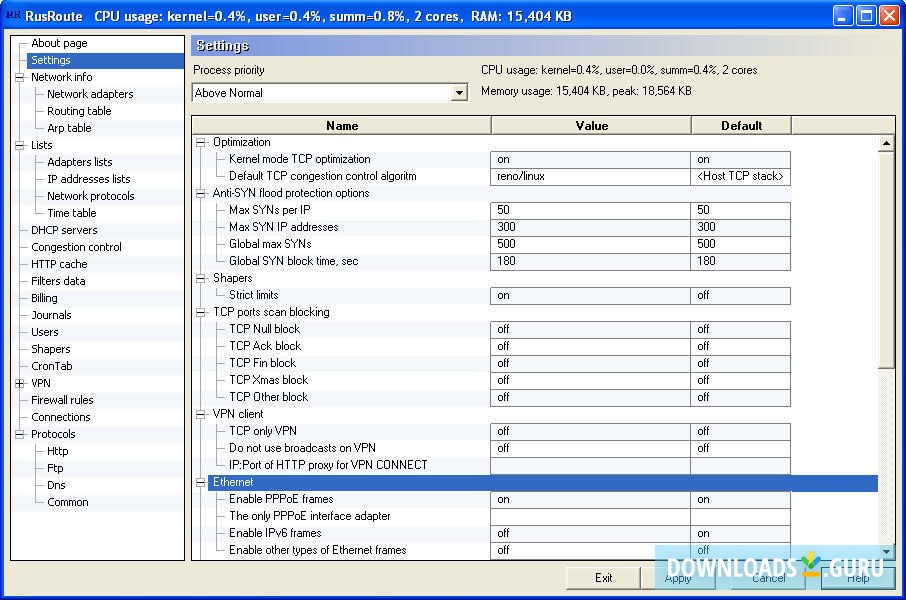
Task: Toggle the Strict limits value cell
Action: pyautogui.click(x=590, y=296)
